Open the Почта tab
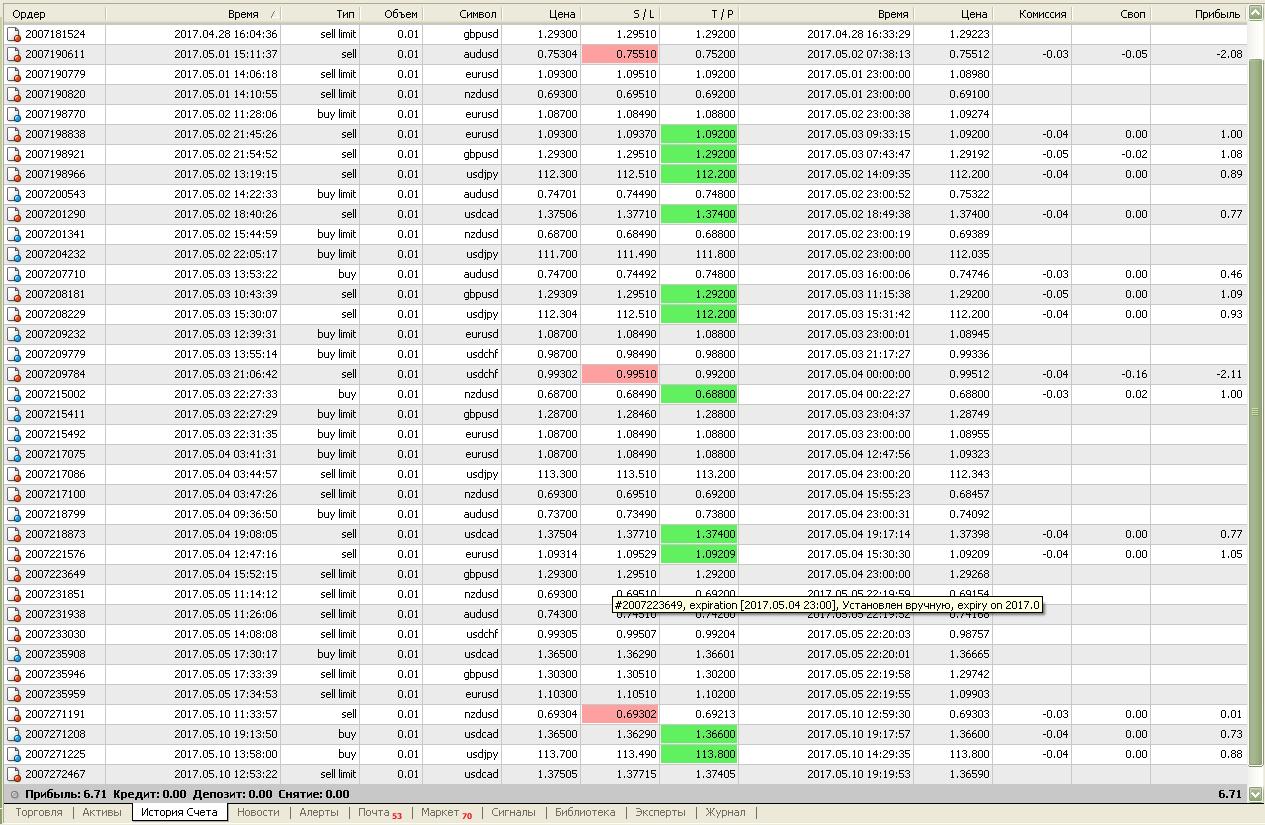The height and width of the screenshot is (825, 1265). pyautogui.click(x=380, y=813)
